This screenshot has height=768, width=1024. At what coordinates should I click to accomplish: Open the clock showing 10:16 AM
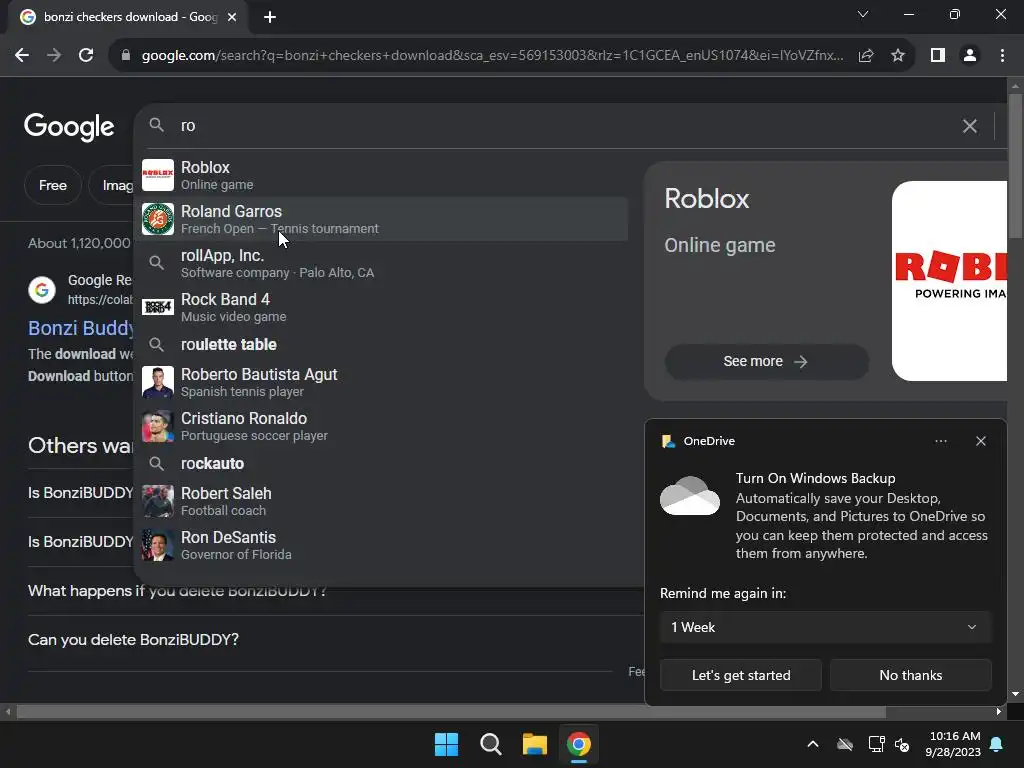pyautogui.click(x=953, y=744)
